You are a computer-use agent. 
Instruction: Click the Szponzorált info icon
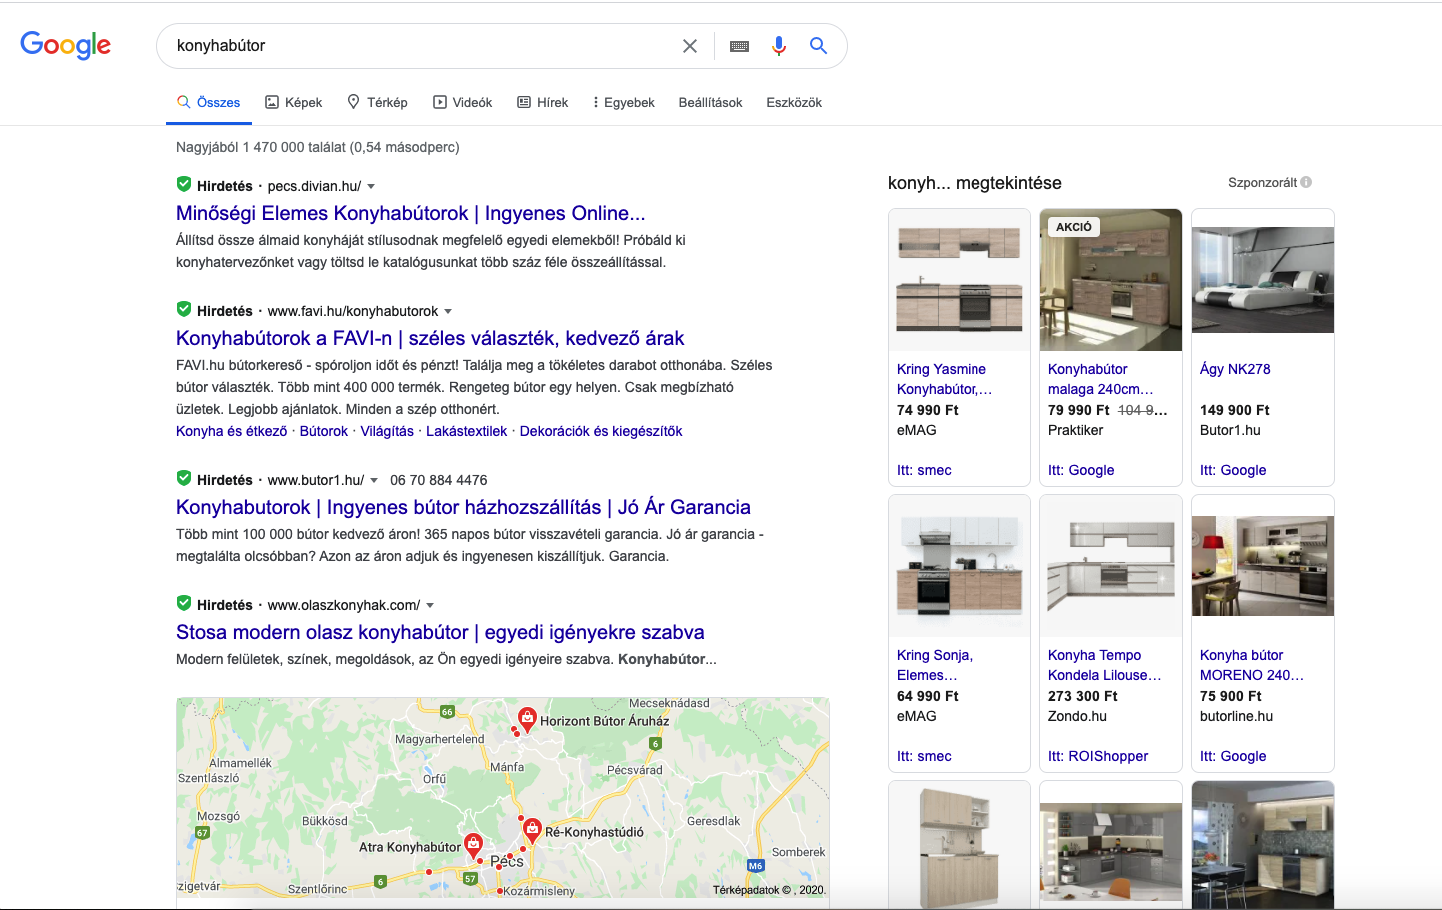click(1306, 182)
